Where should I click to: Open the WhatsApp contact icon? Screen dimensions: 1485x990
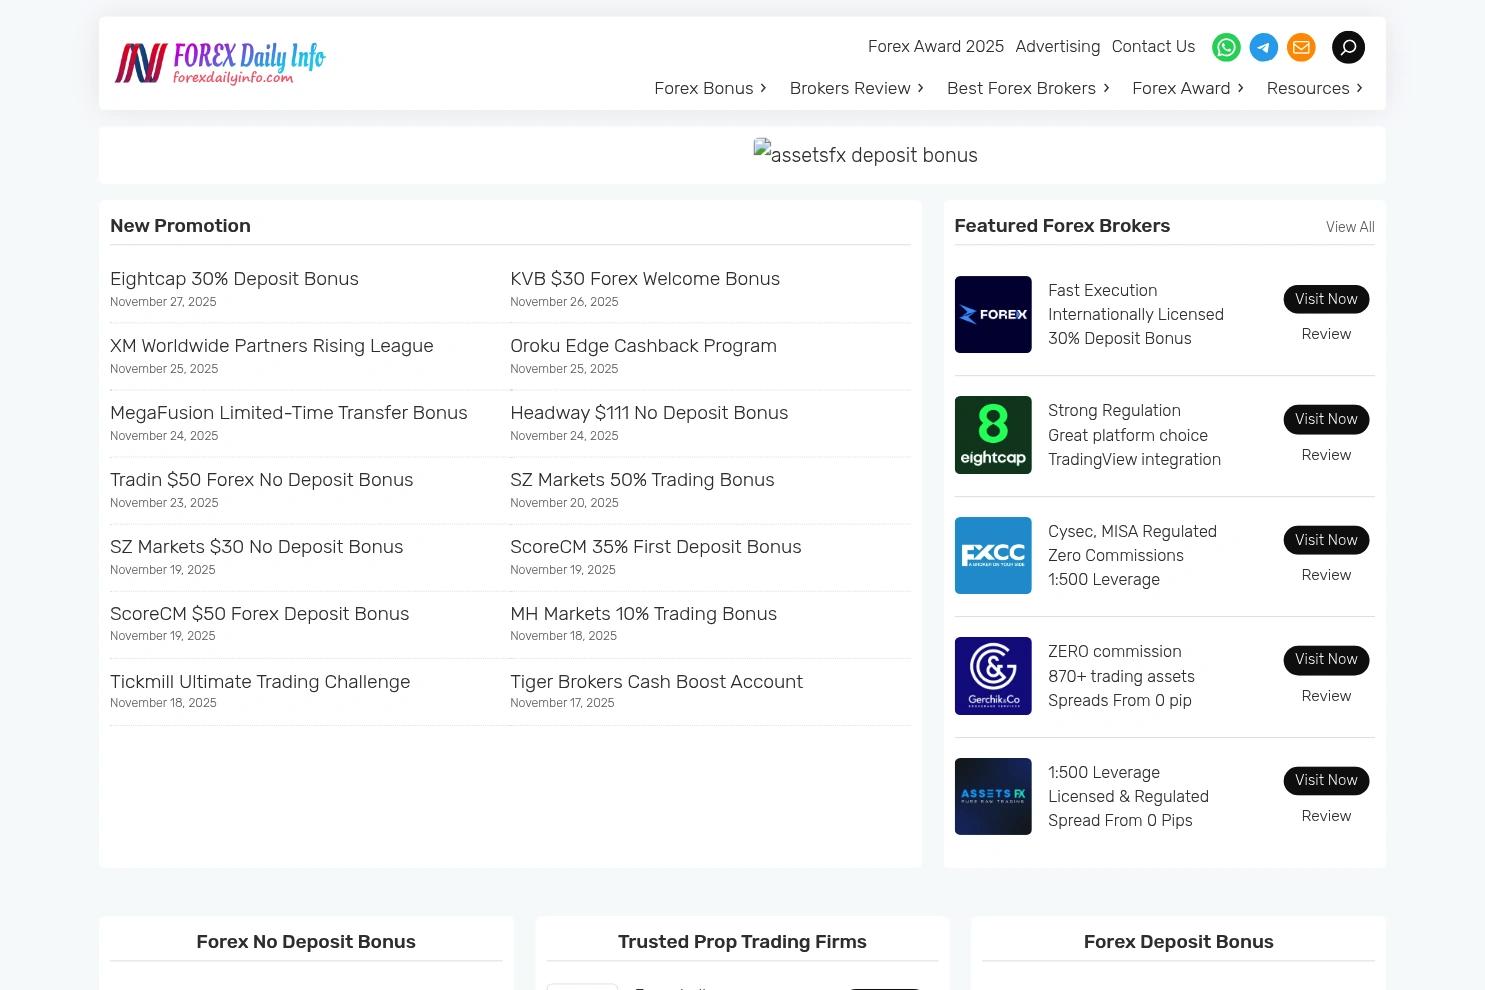[1226, 47]
